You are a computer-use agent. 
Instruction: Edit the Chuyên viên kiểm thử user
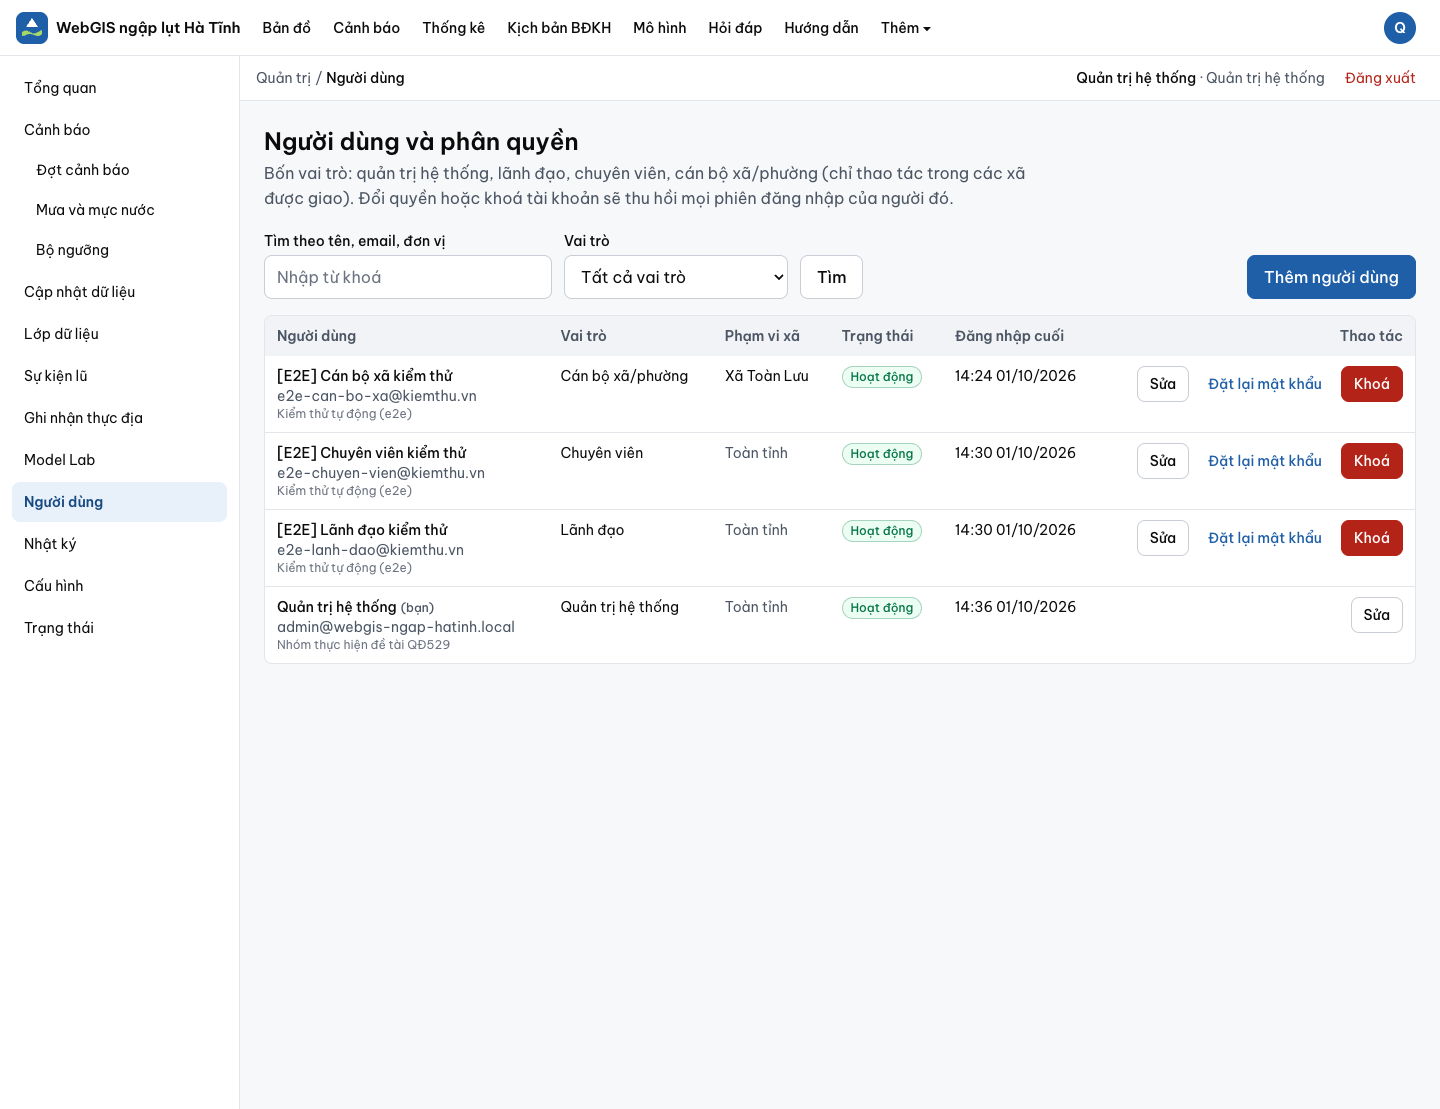point(1163,461)
